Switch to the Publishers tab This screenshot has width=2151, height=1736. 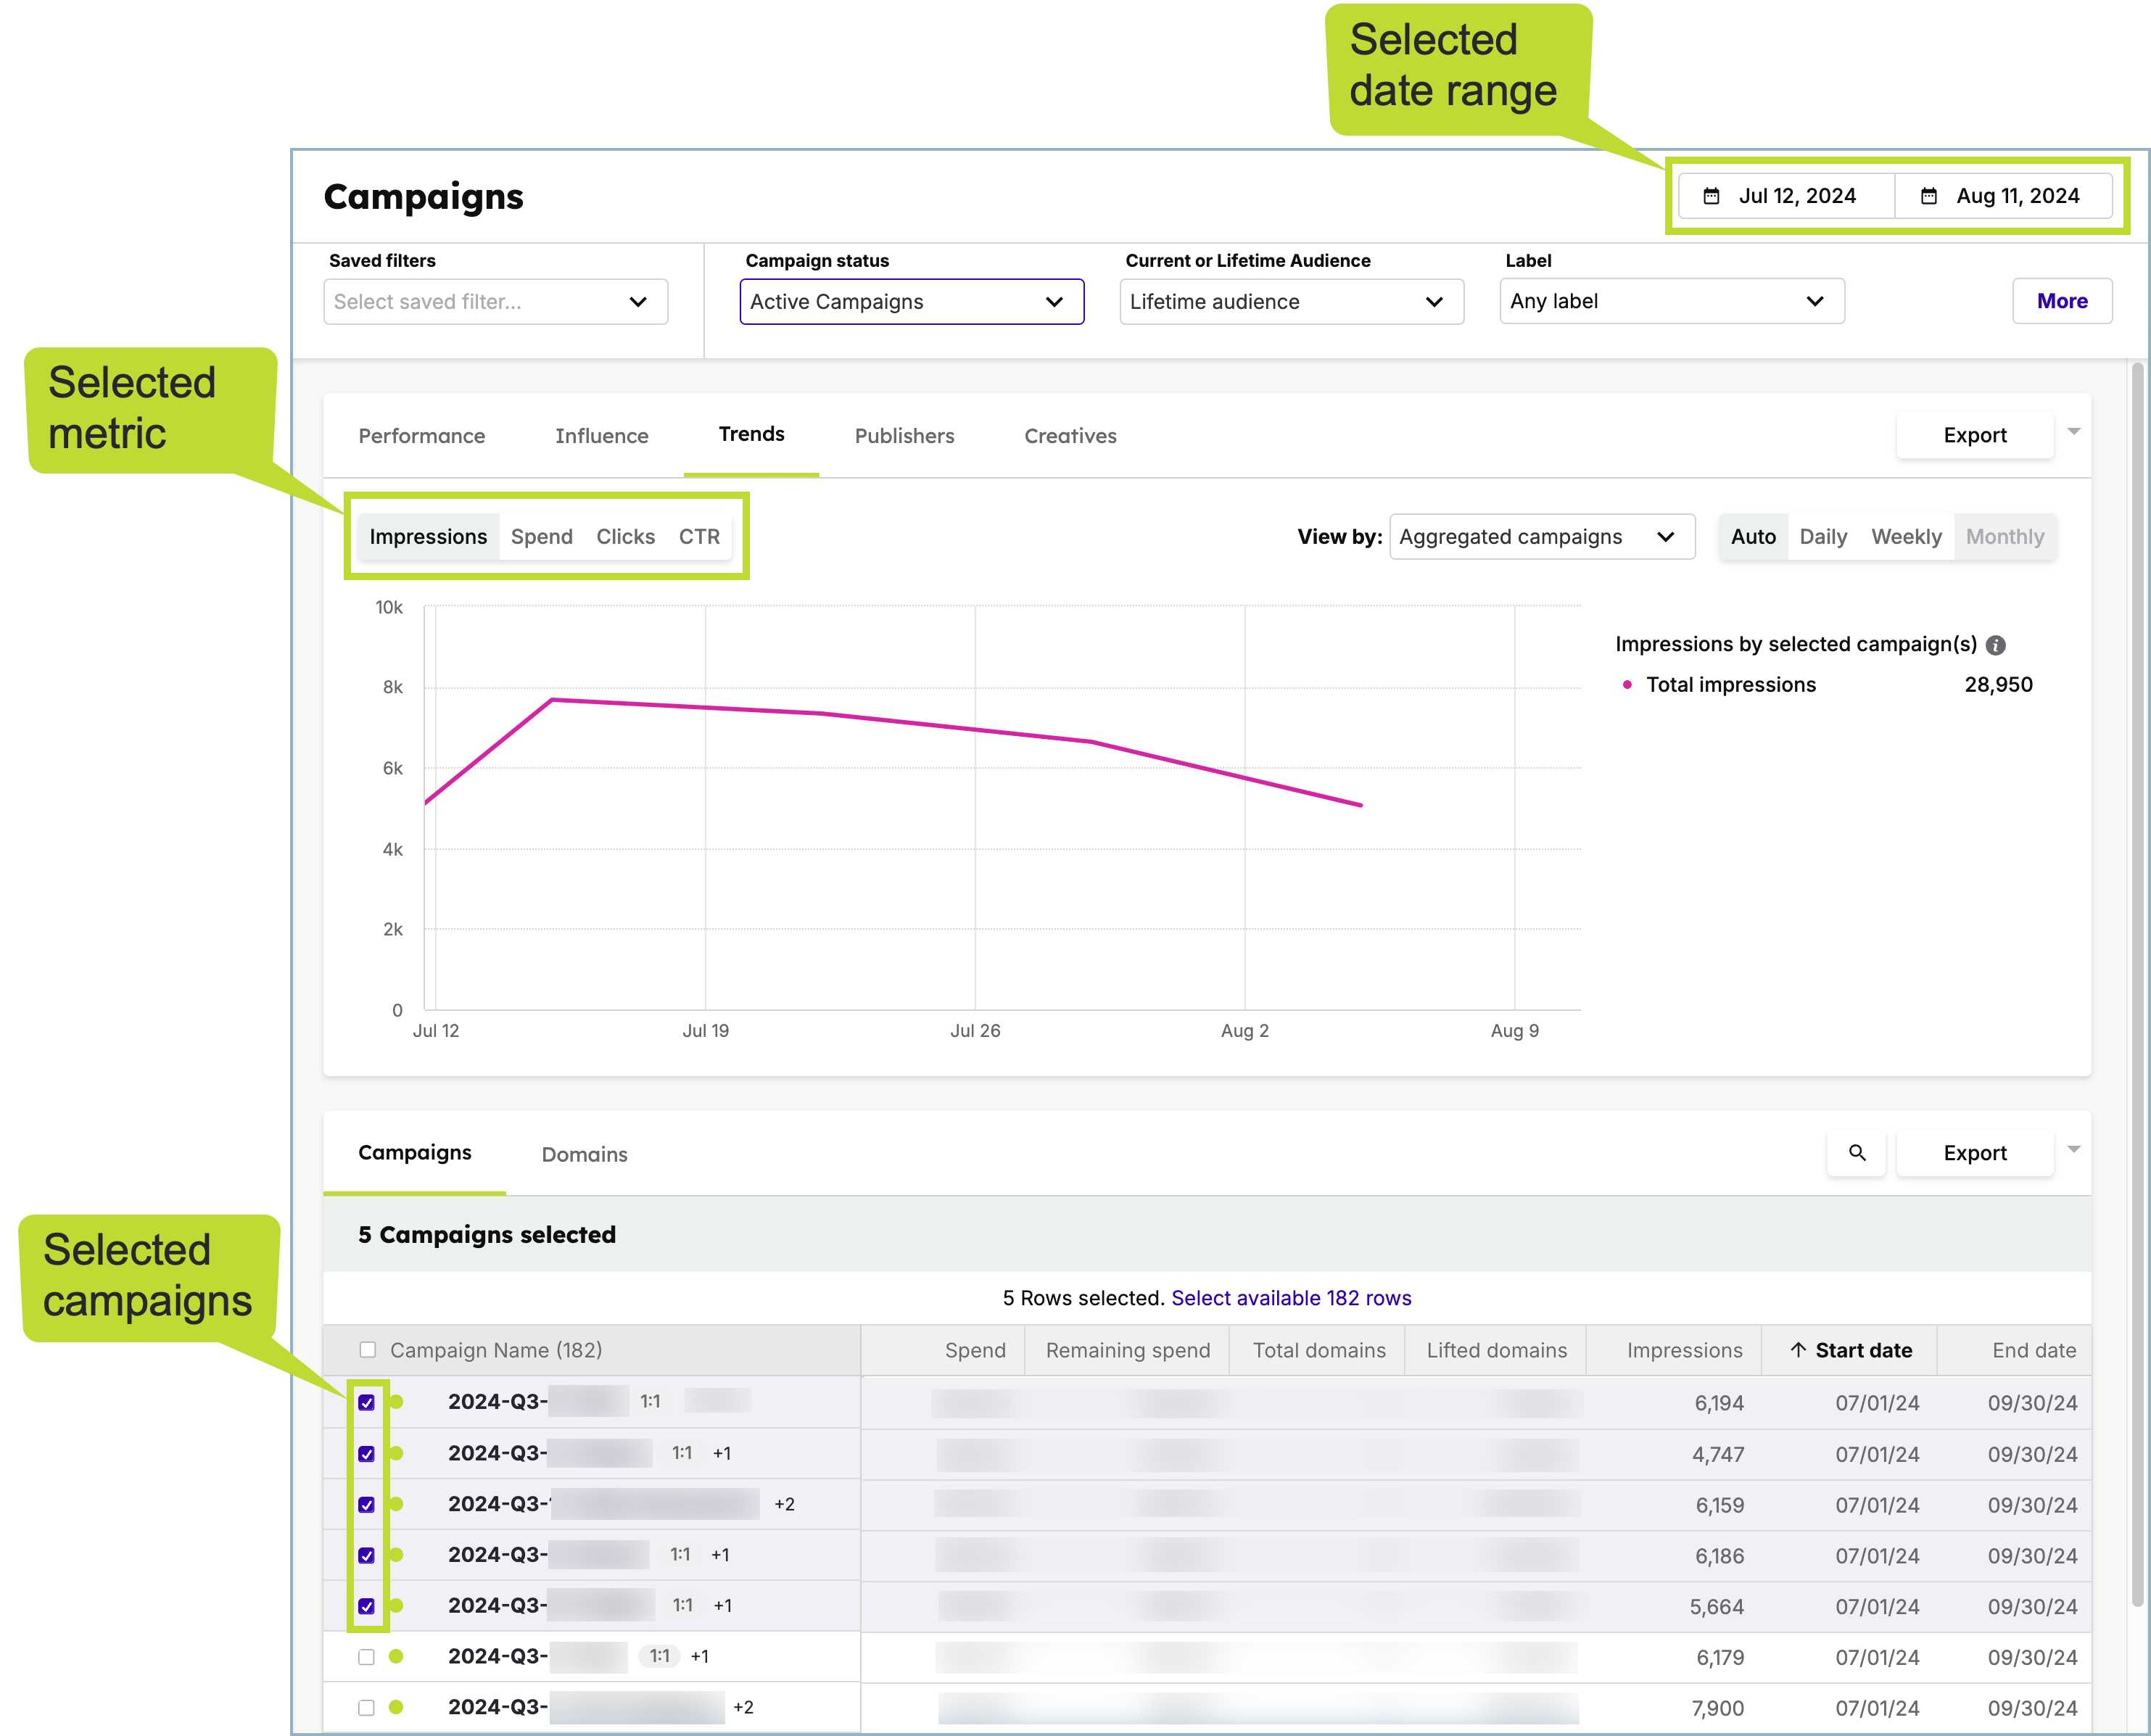(904, 436)
